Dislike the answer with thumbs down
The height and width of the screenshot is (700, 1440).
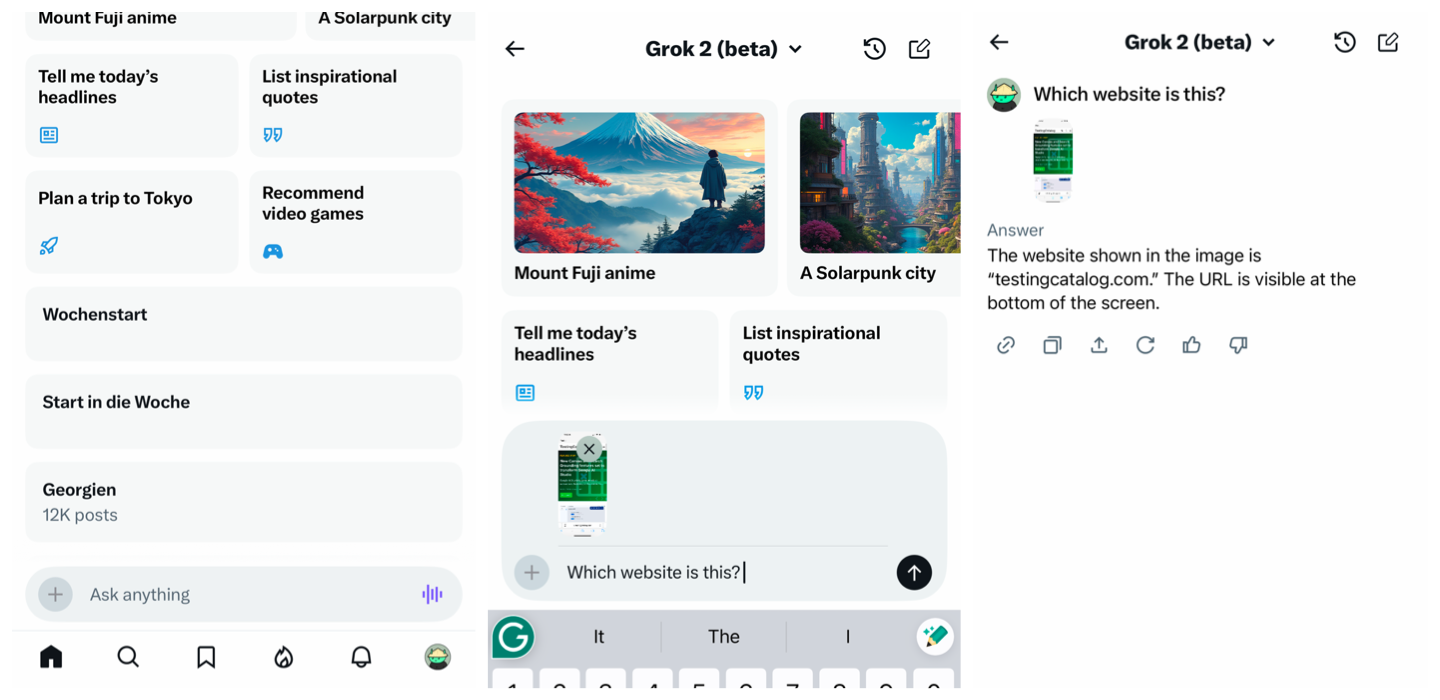[x=1238, y=345]
